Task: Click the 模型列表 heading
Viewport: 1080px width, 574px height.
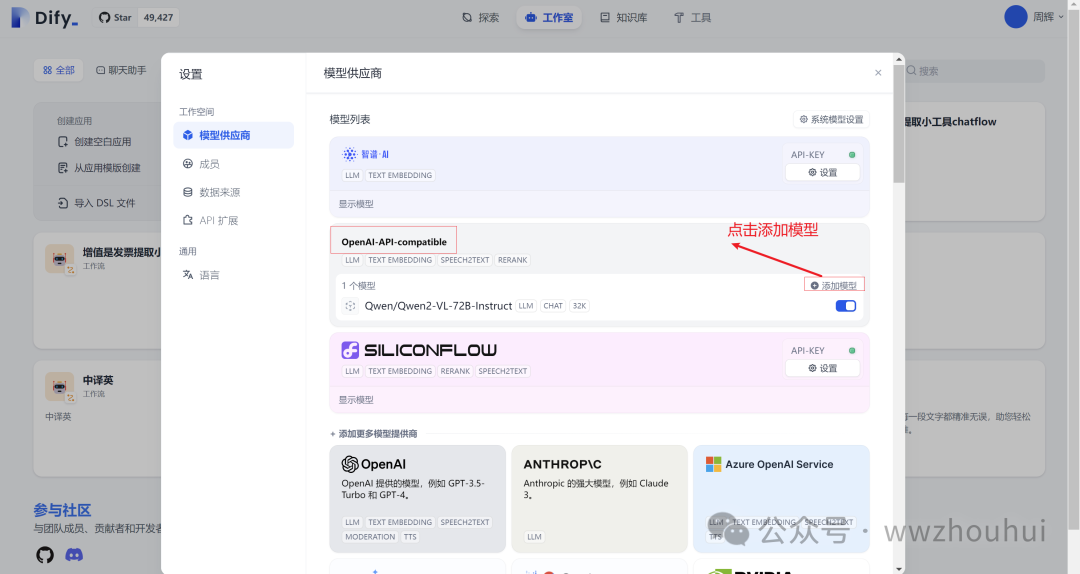Action: click(350, 119)
